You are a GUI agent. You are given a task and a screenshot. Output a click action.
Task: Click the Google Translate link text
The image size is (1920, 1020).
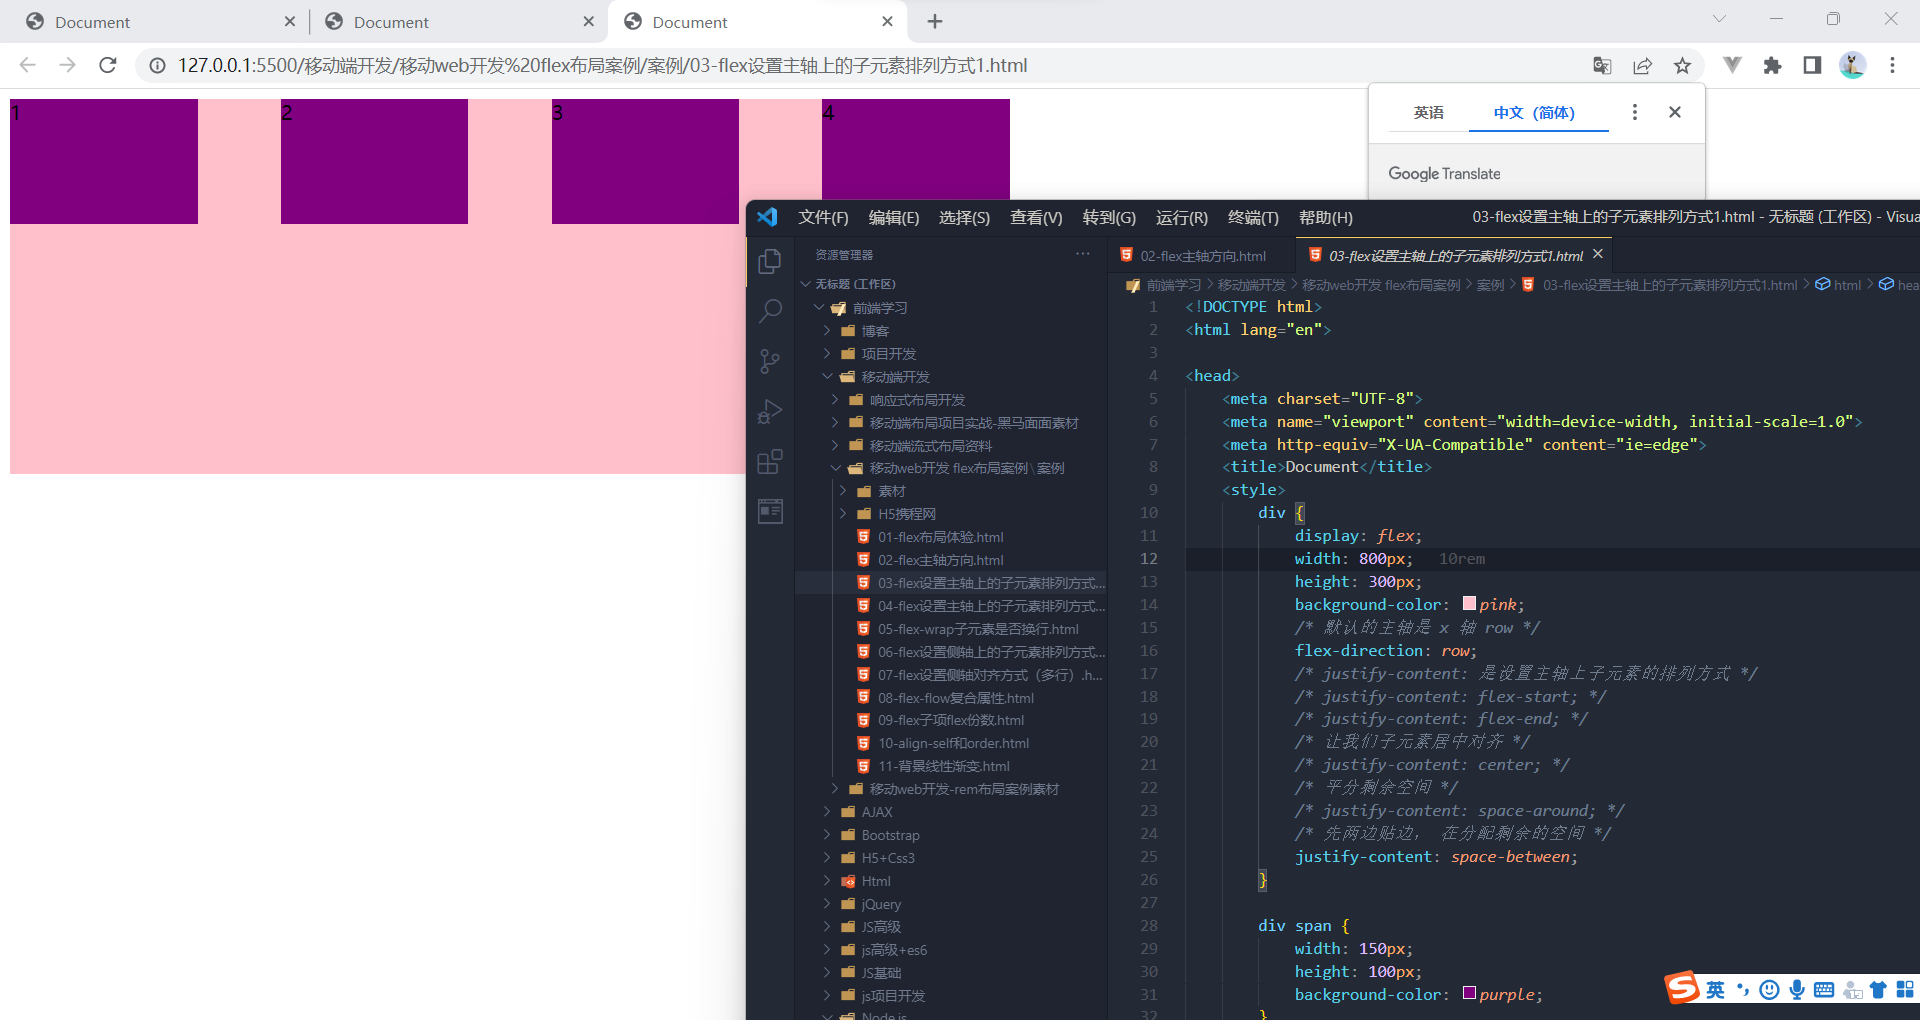(1443, 173)
